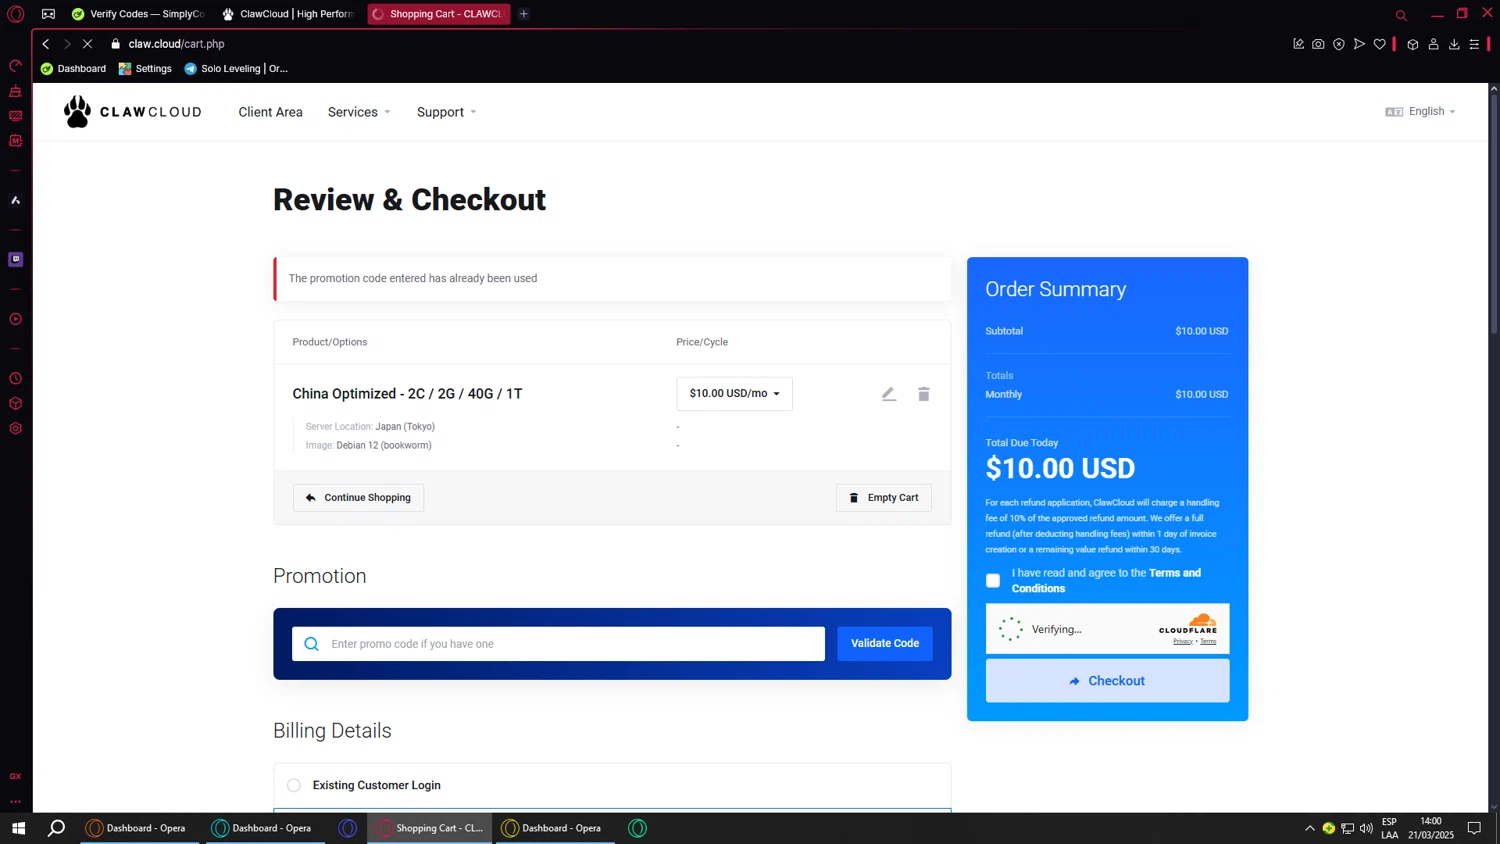Click Continue Shopping button
The image size is (1500, 844).
(358, 498)
